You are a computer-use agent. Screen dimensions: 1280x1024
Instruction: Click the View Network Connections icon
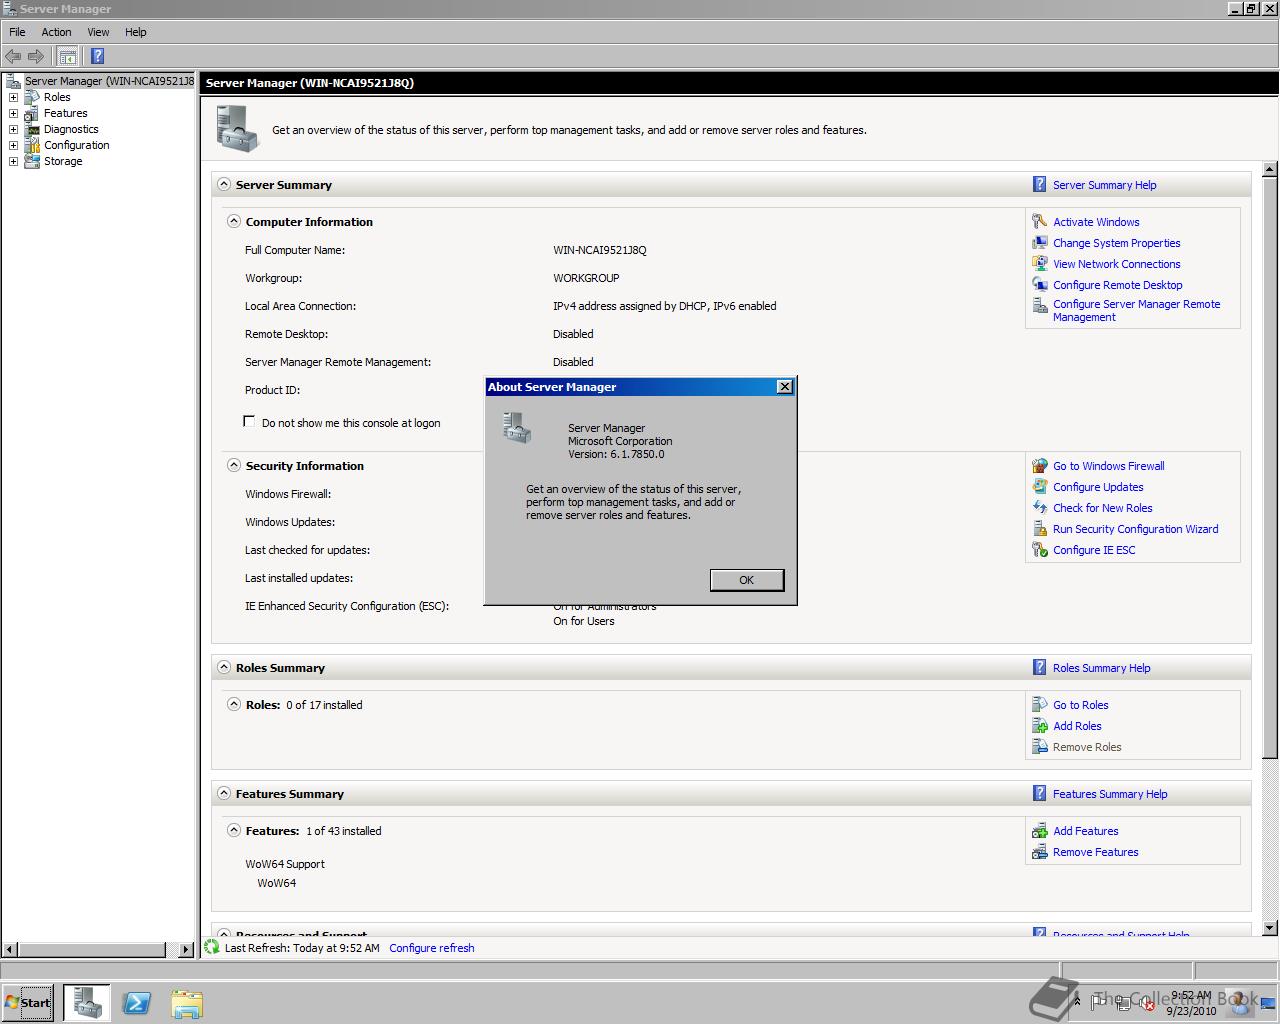point(1040,264)
